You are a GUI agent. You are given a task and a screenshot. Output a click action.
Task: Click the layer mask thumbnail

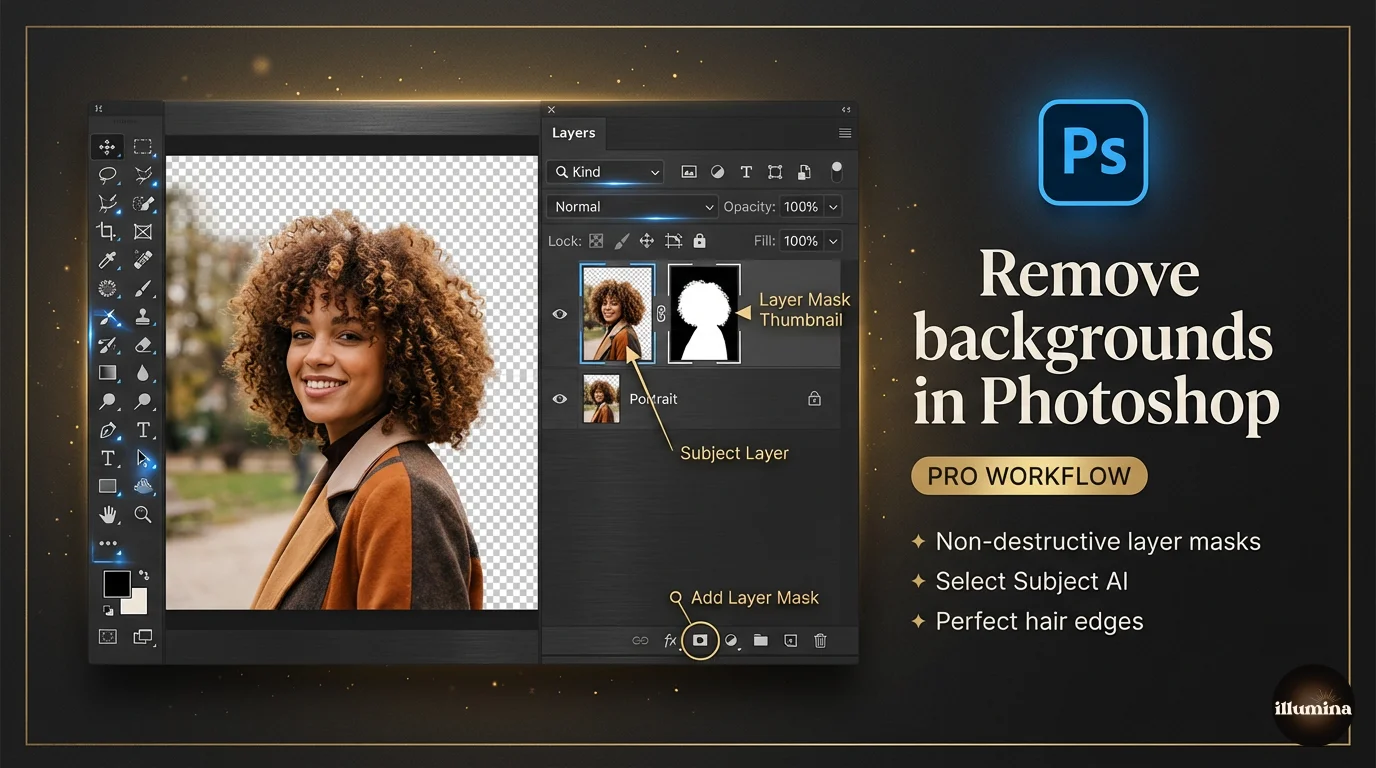pyautogui.click(x=704, y=312)
